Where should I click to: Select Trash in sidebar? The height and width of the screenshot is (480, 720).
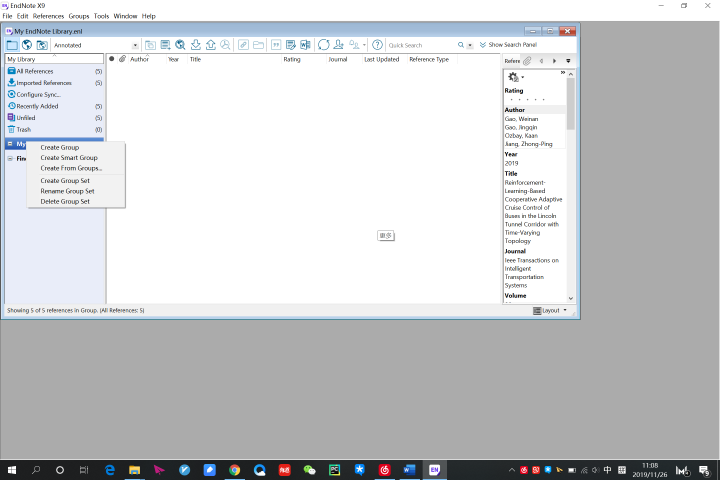click(55, 130)
